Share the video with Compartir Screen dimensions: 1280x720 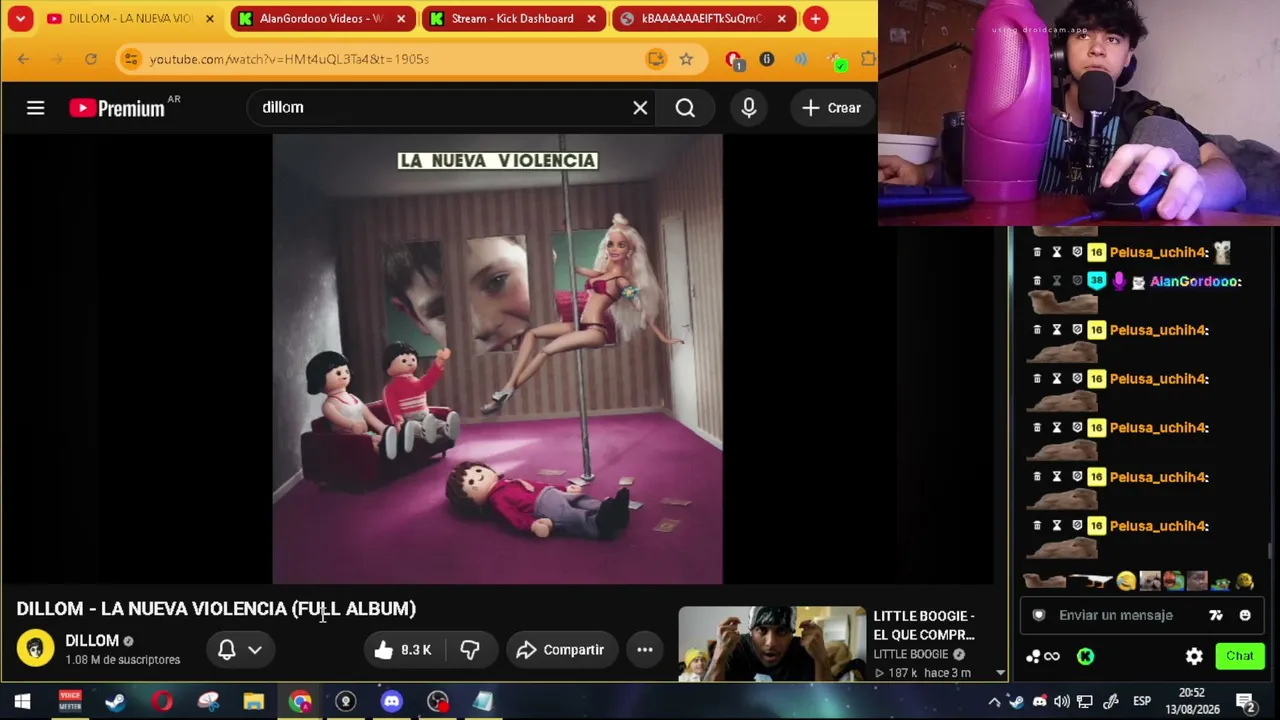coord(561,650)
